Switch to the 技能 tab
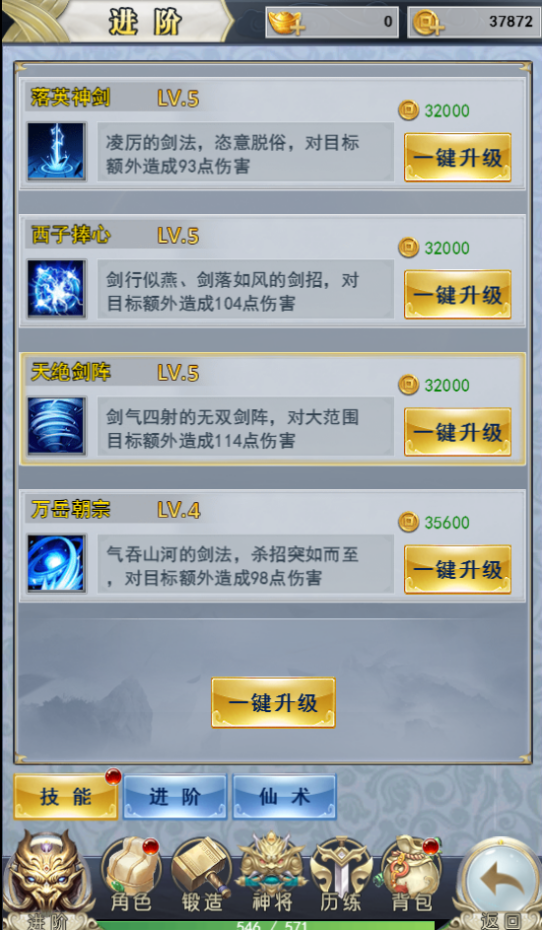This screenshot has height=930, width=543. point(66,797)
